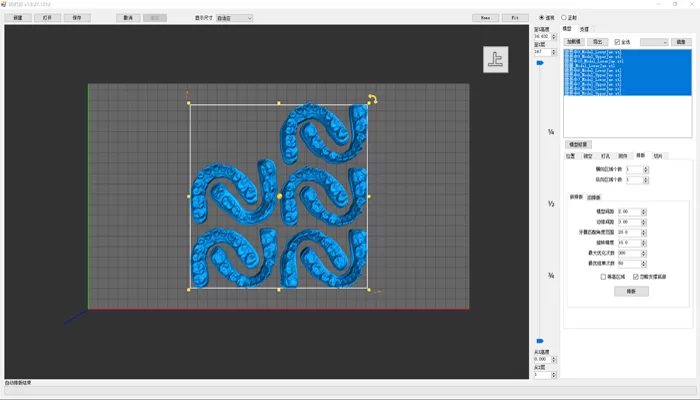Click the 排版 layout button below checkboxes
The image size is (700, 400).
pyautogui.click(x=631, y=291)
